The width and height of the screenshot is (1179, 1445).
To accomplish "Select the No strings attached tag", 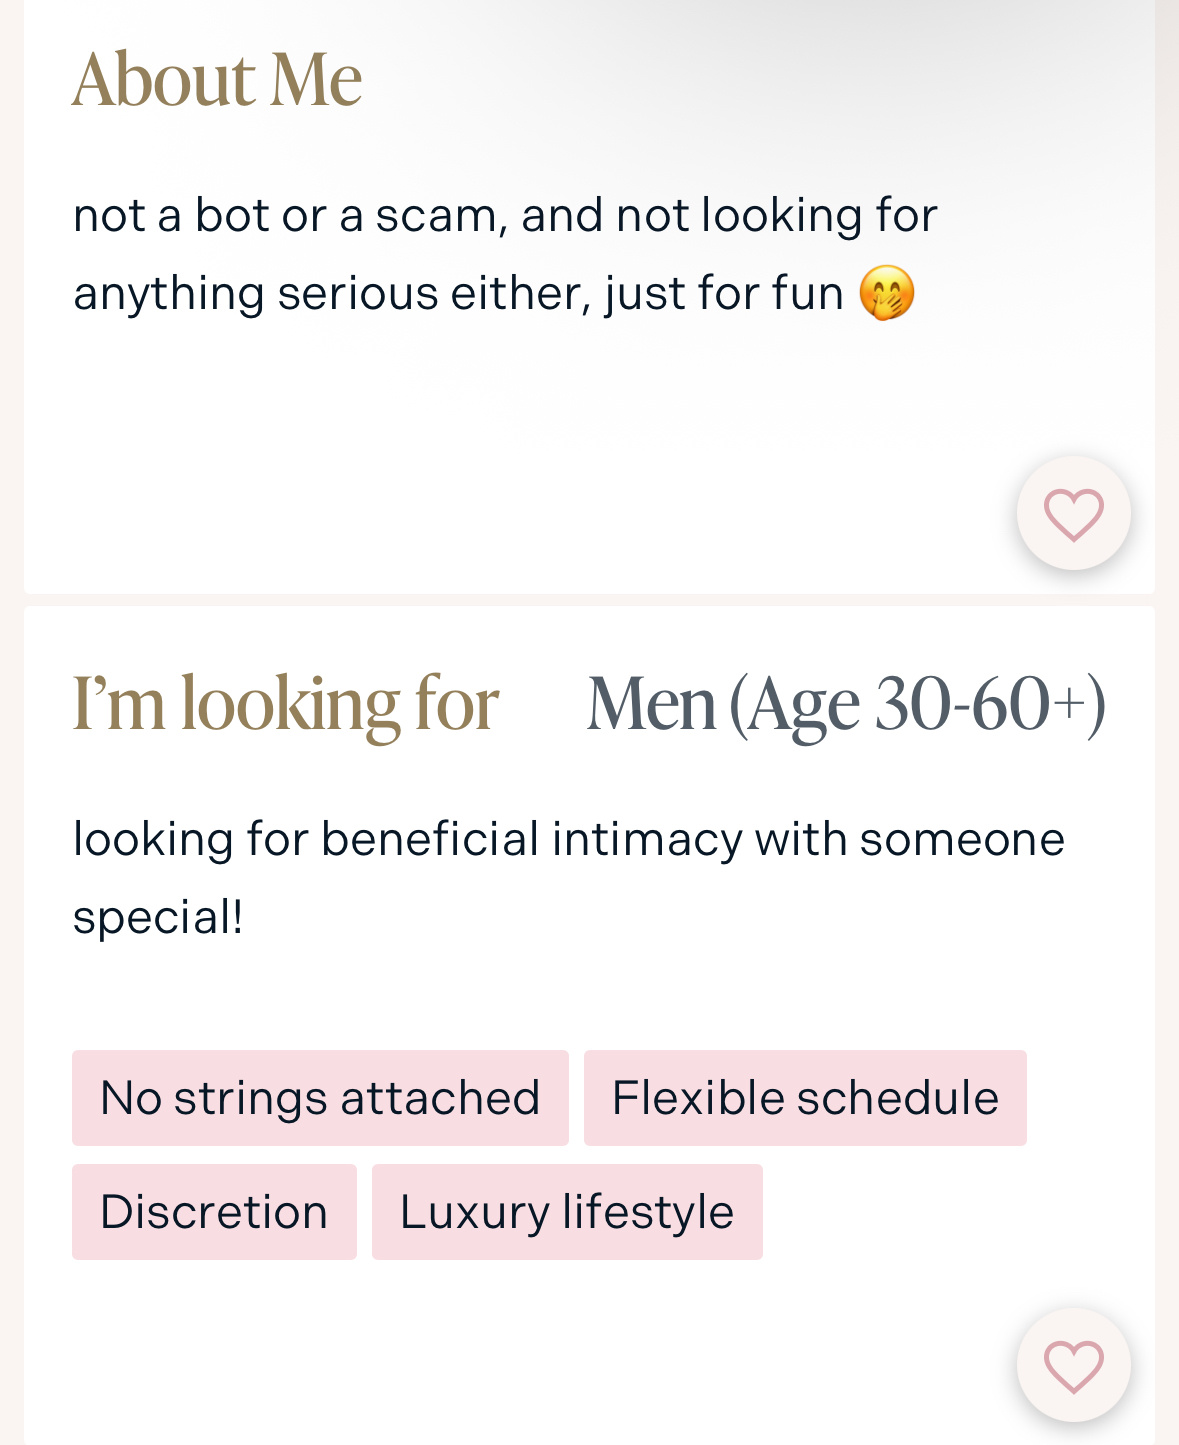I will (320, 1098).
